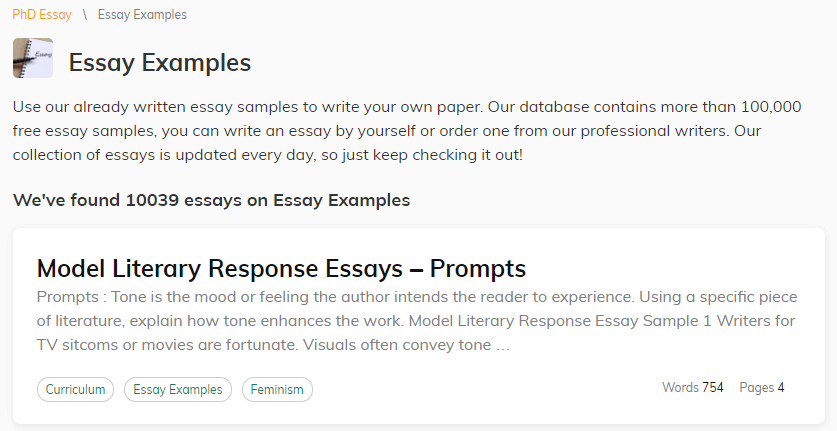Click the notebook and pen essay icon
The height and width of the screenshot is (431, 837).
(33, 58)
